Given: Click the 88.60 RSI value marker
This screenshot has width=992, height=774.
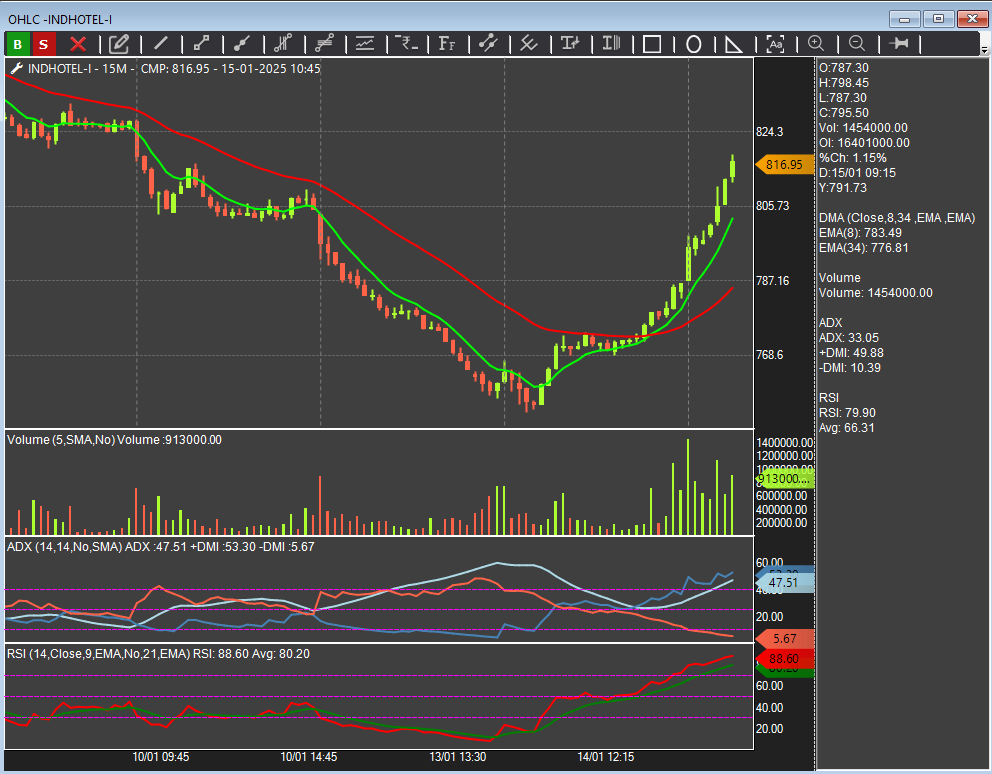Looking at the screenshot, I should [784, 659].
